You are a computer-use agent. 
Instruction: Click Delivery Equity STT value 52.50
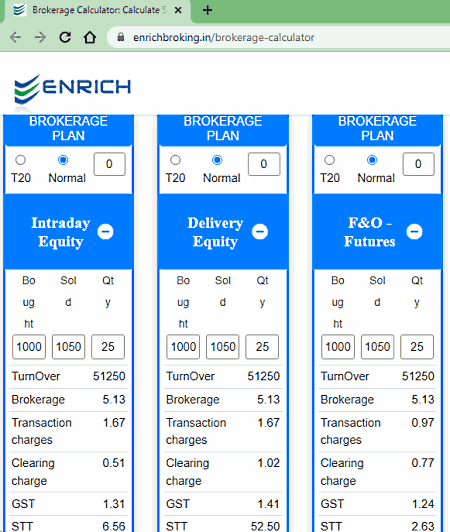(x=265, y=526)
